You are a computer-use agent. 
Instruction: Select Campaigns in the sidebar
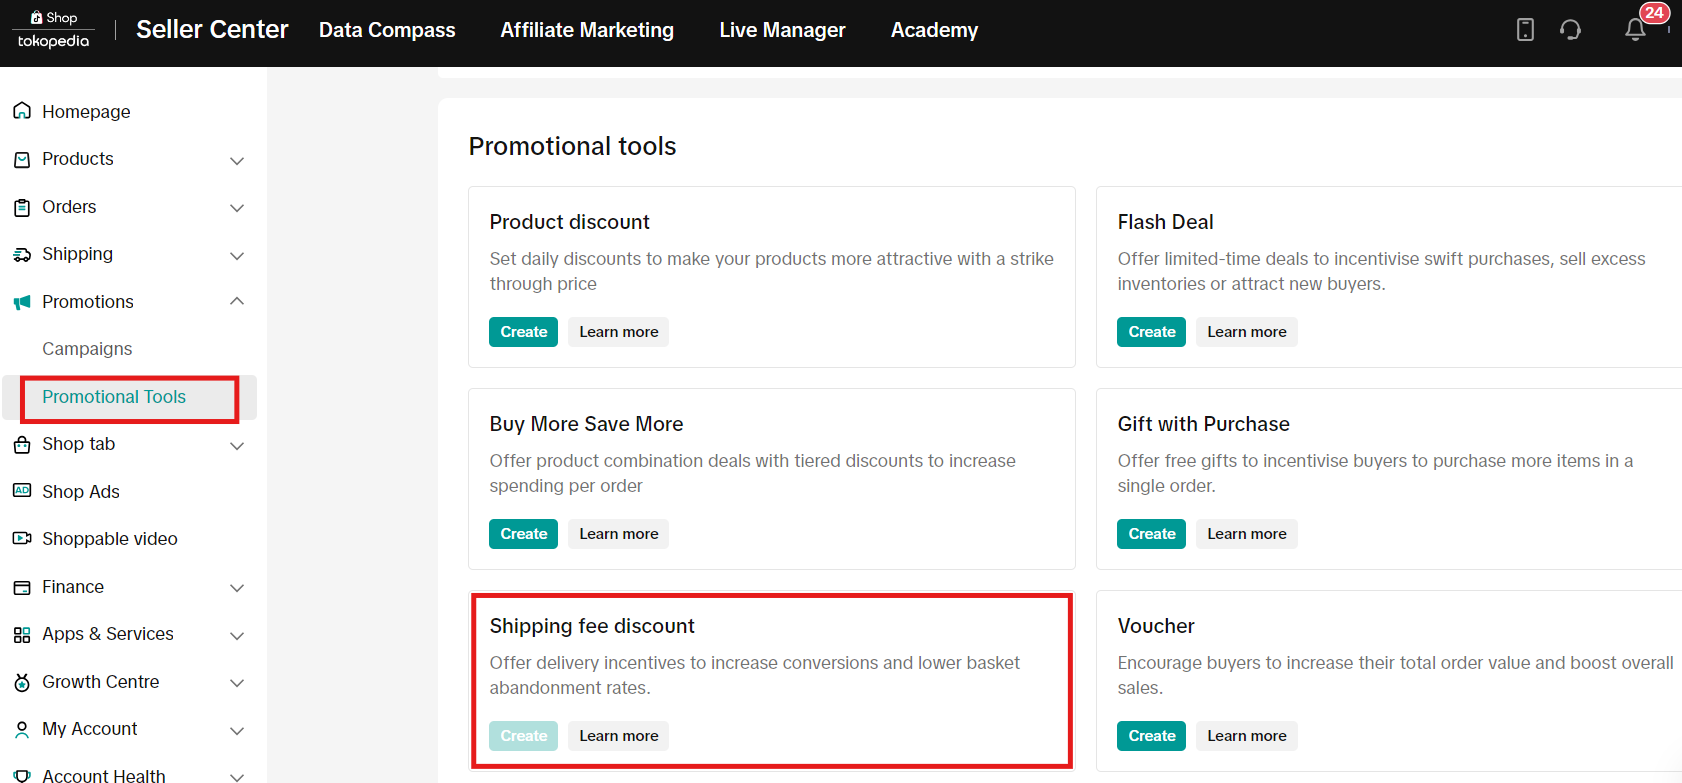pyautogui.click(x=87, y=349)
